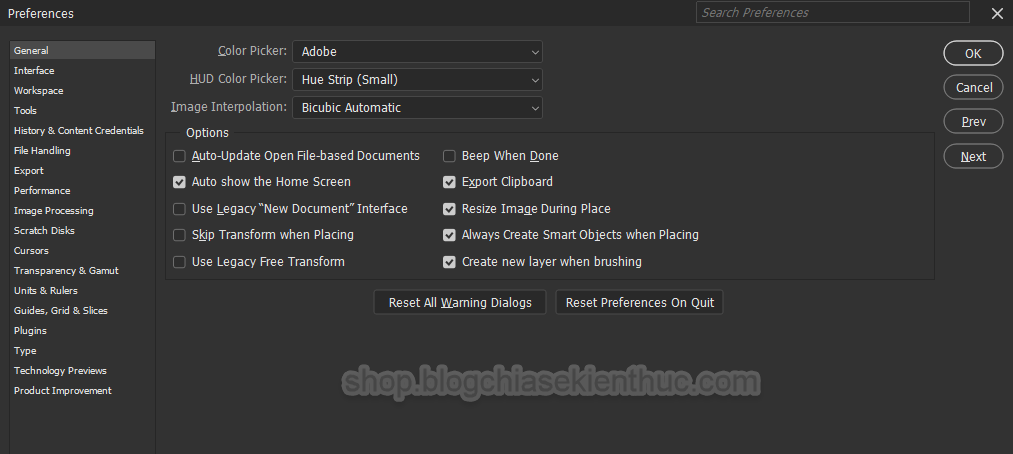Expand the HUD Color Picker dropdown
The height and width of the screenshot is (454, 1013).
tap(417, 79)
